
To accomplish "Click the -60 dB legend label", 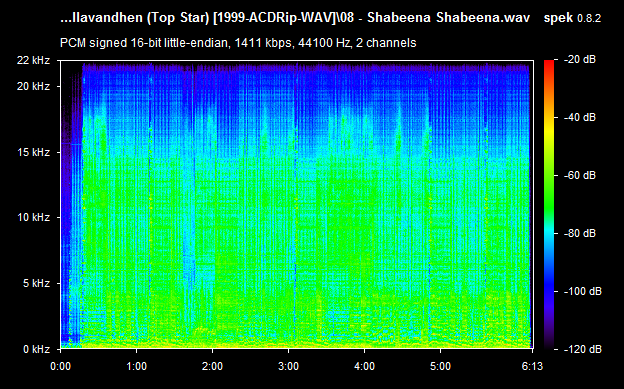I will point(580,175).
